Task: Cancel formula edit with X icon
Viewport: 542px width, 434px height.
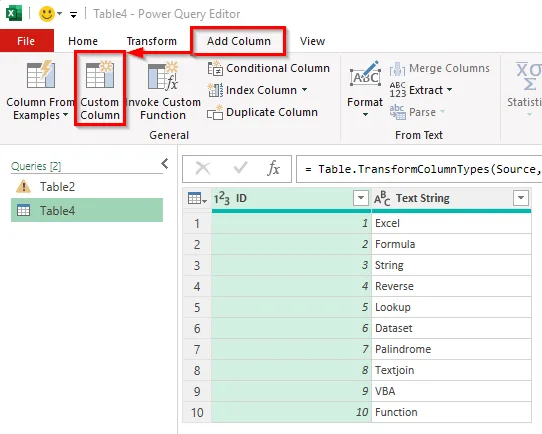Action: coord(203,169)
